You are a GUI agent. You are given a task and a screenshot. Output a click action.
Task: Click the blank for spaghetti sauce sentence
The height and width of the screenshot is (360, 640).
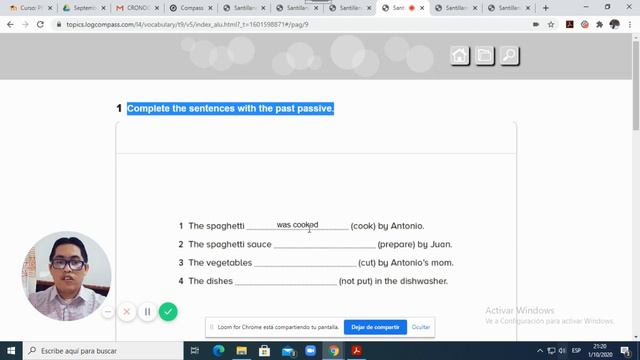coord(324,244)
